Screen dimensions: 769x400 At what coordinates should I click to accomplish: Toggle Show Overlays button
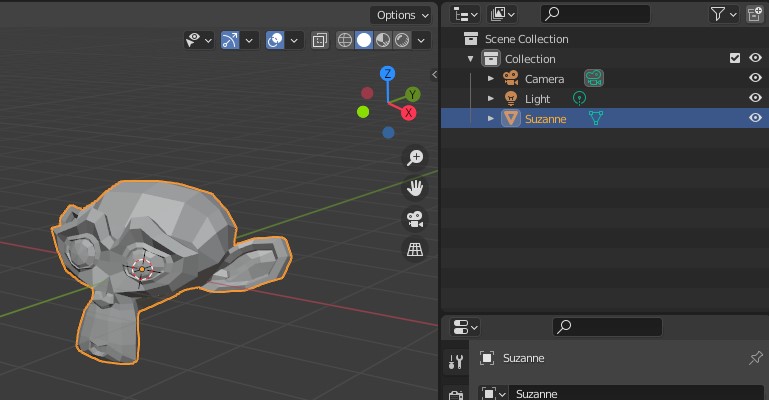click(275, 40)
